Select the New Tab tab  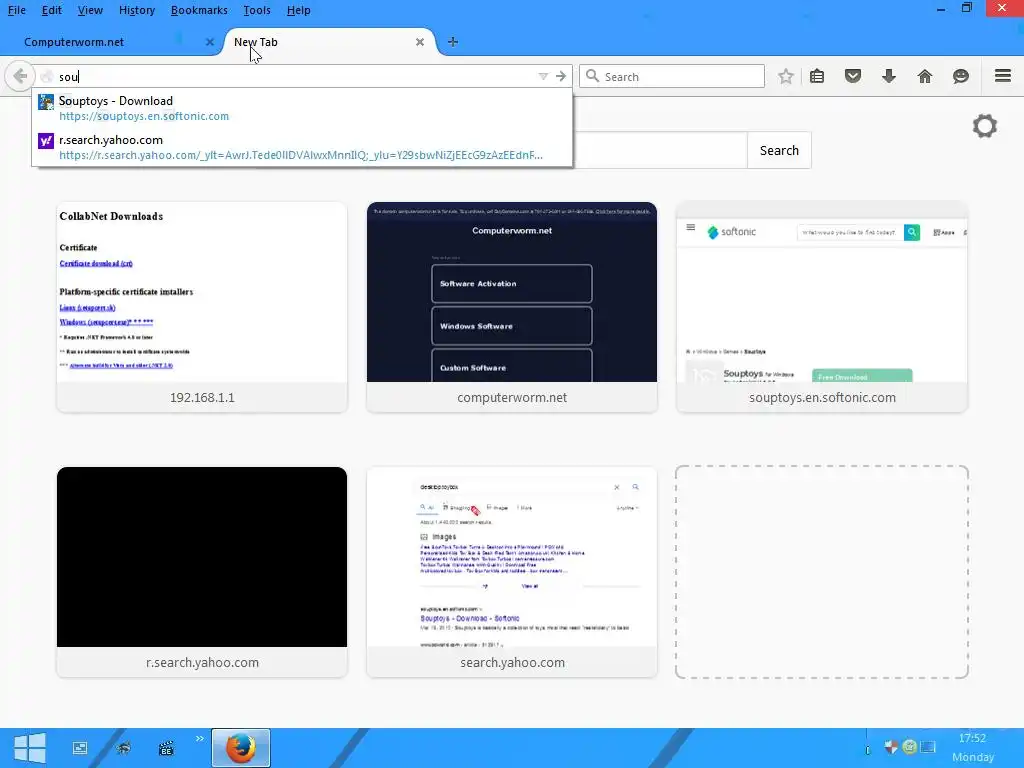point(330,42)
